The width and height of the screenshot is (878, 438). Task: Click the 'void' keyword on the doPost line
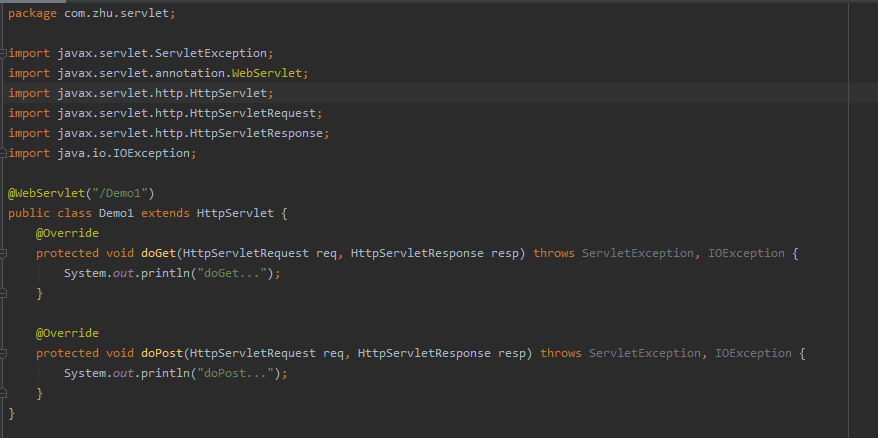(x=120, y=353)
